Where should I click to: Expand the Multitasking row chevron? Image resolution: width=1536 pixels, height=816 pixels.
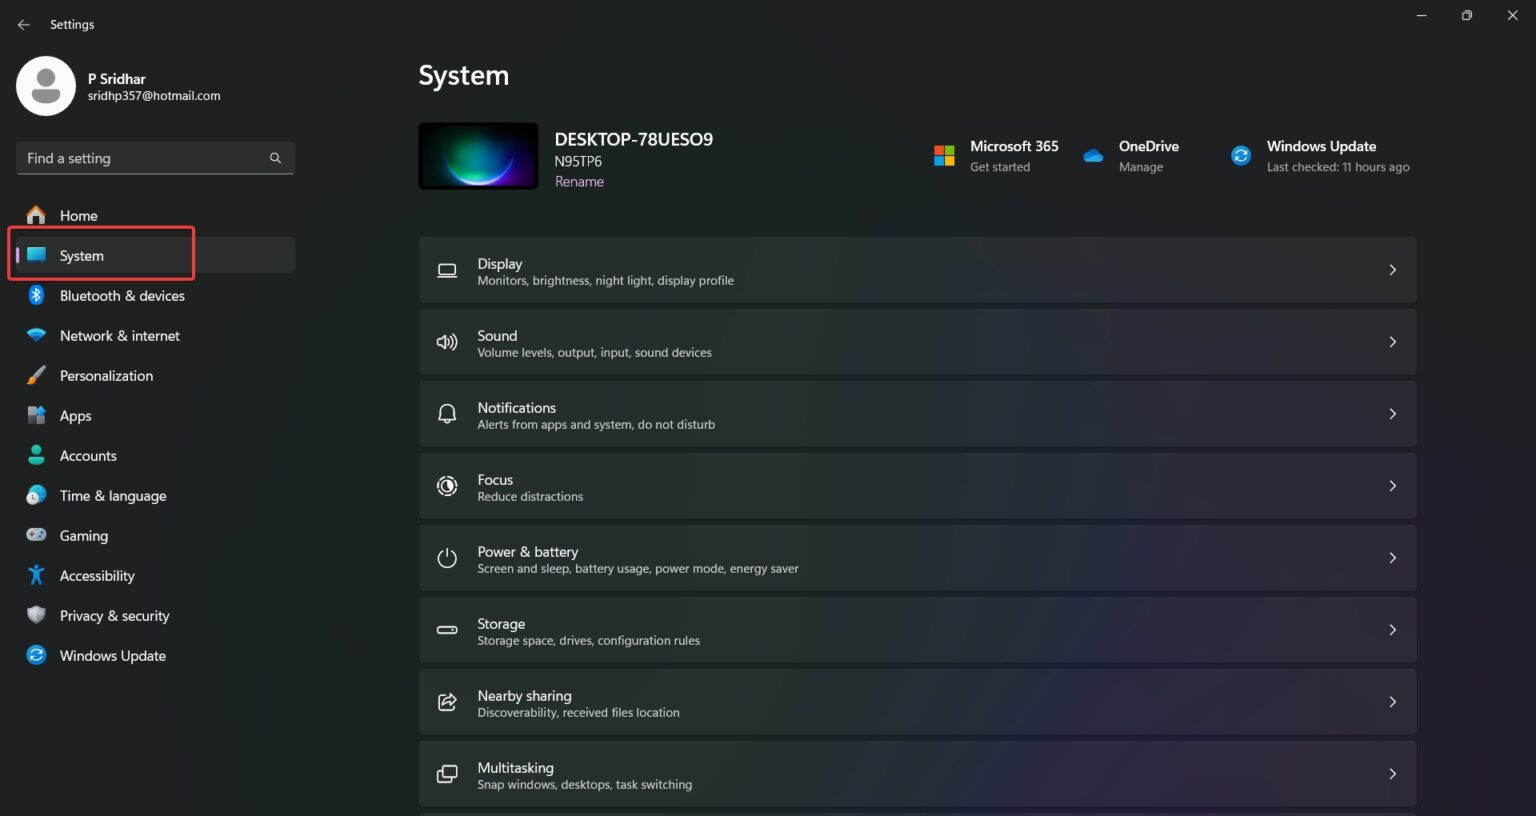pyautogui.click(x=1392, y=774)
